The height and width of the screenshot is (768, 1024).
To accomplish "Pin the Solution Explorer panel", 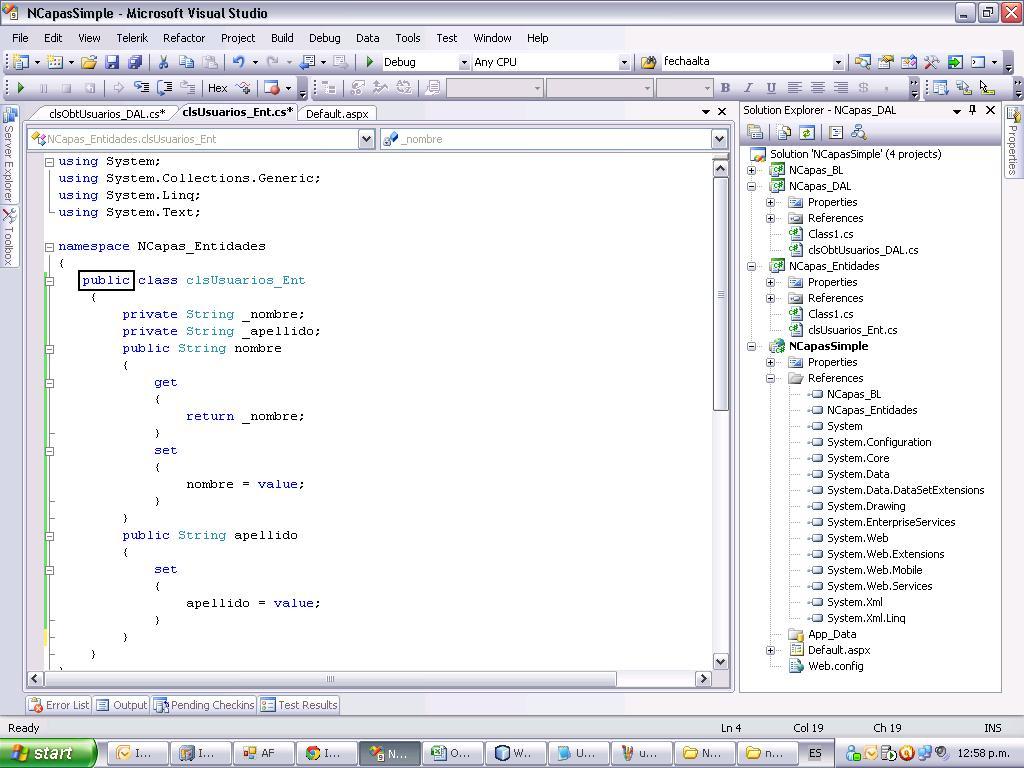I will (971, 110).
